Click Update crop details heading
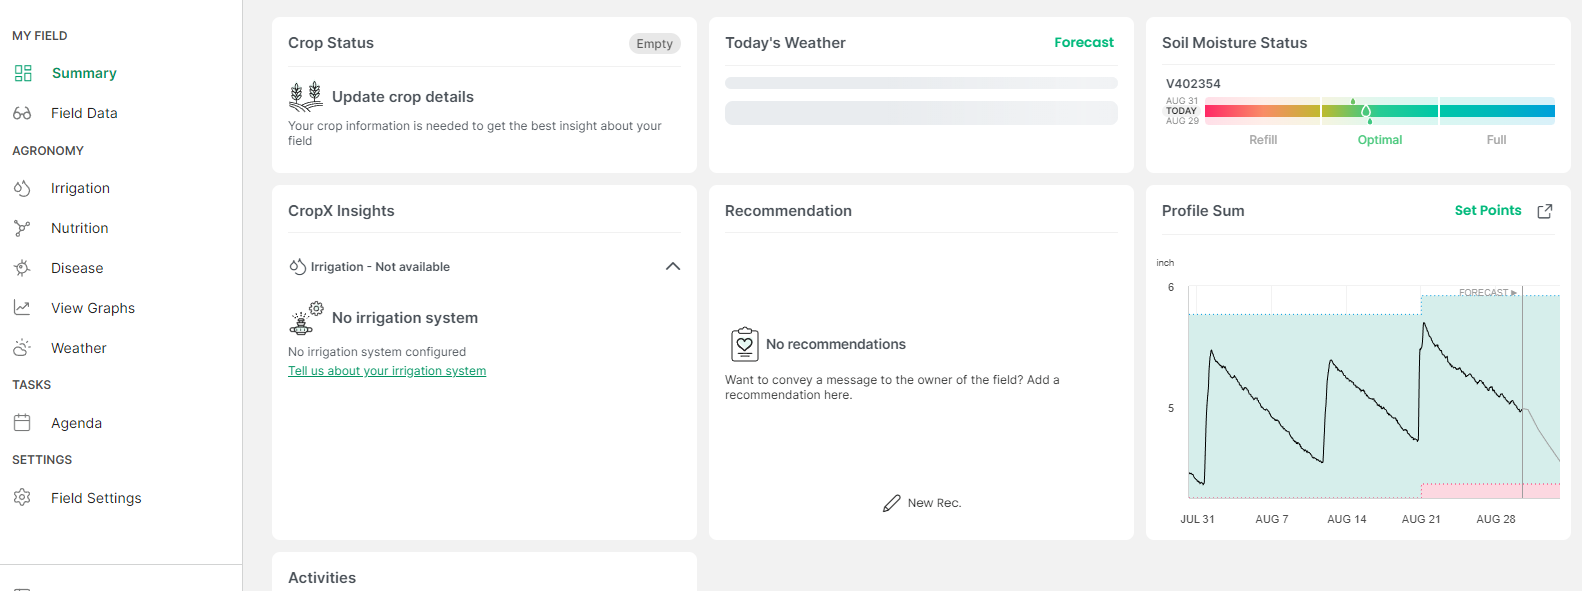Screen dimensions: 1582x591 coord(402,97)
